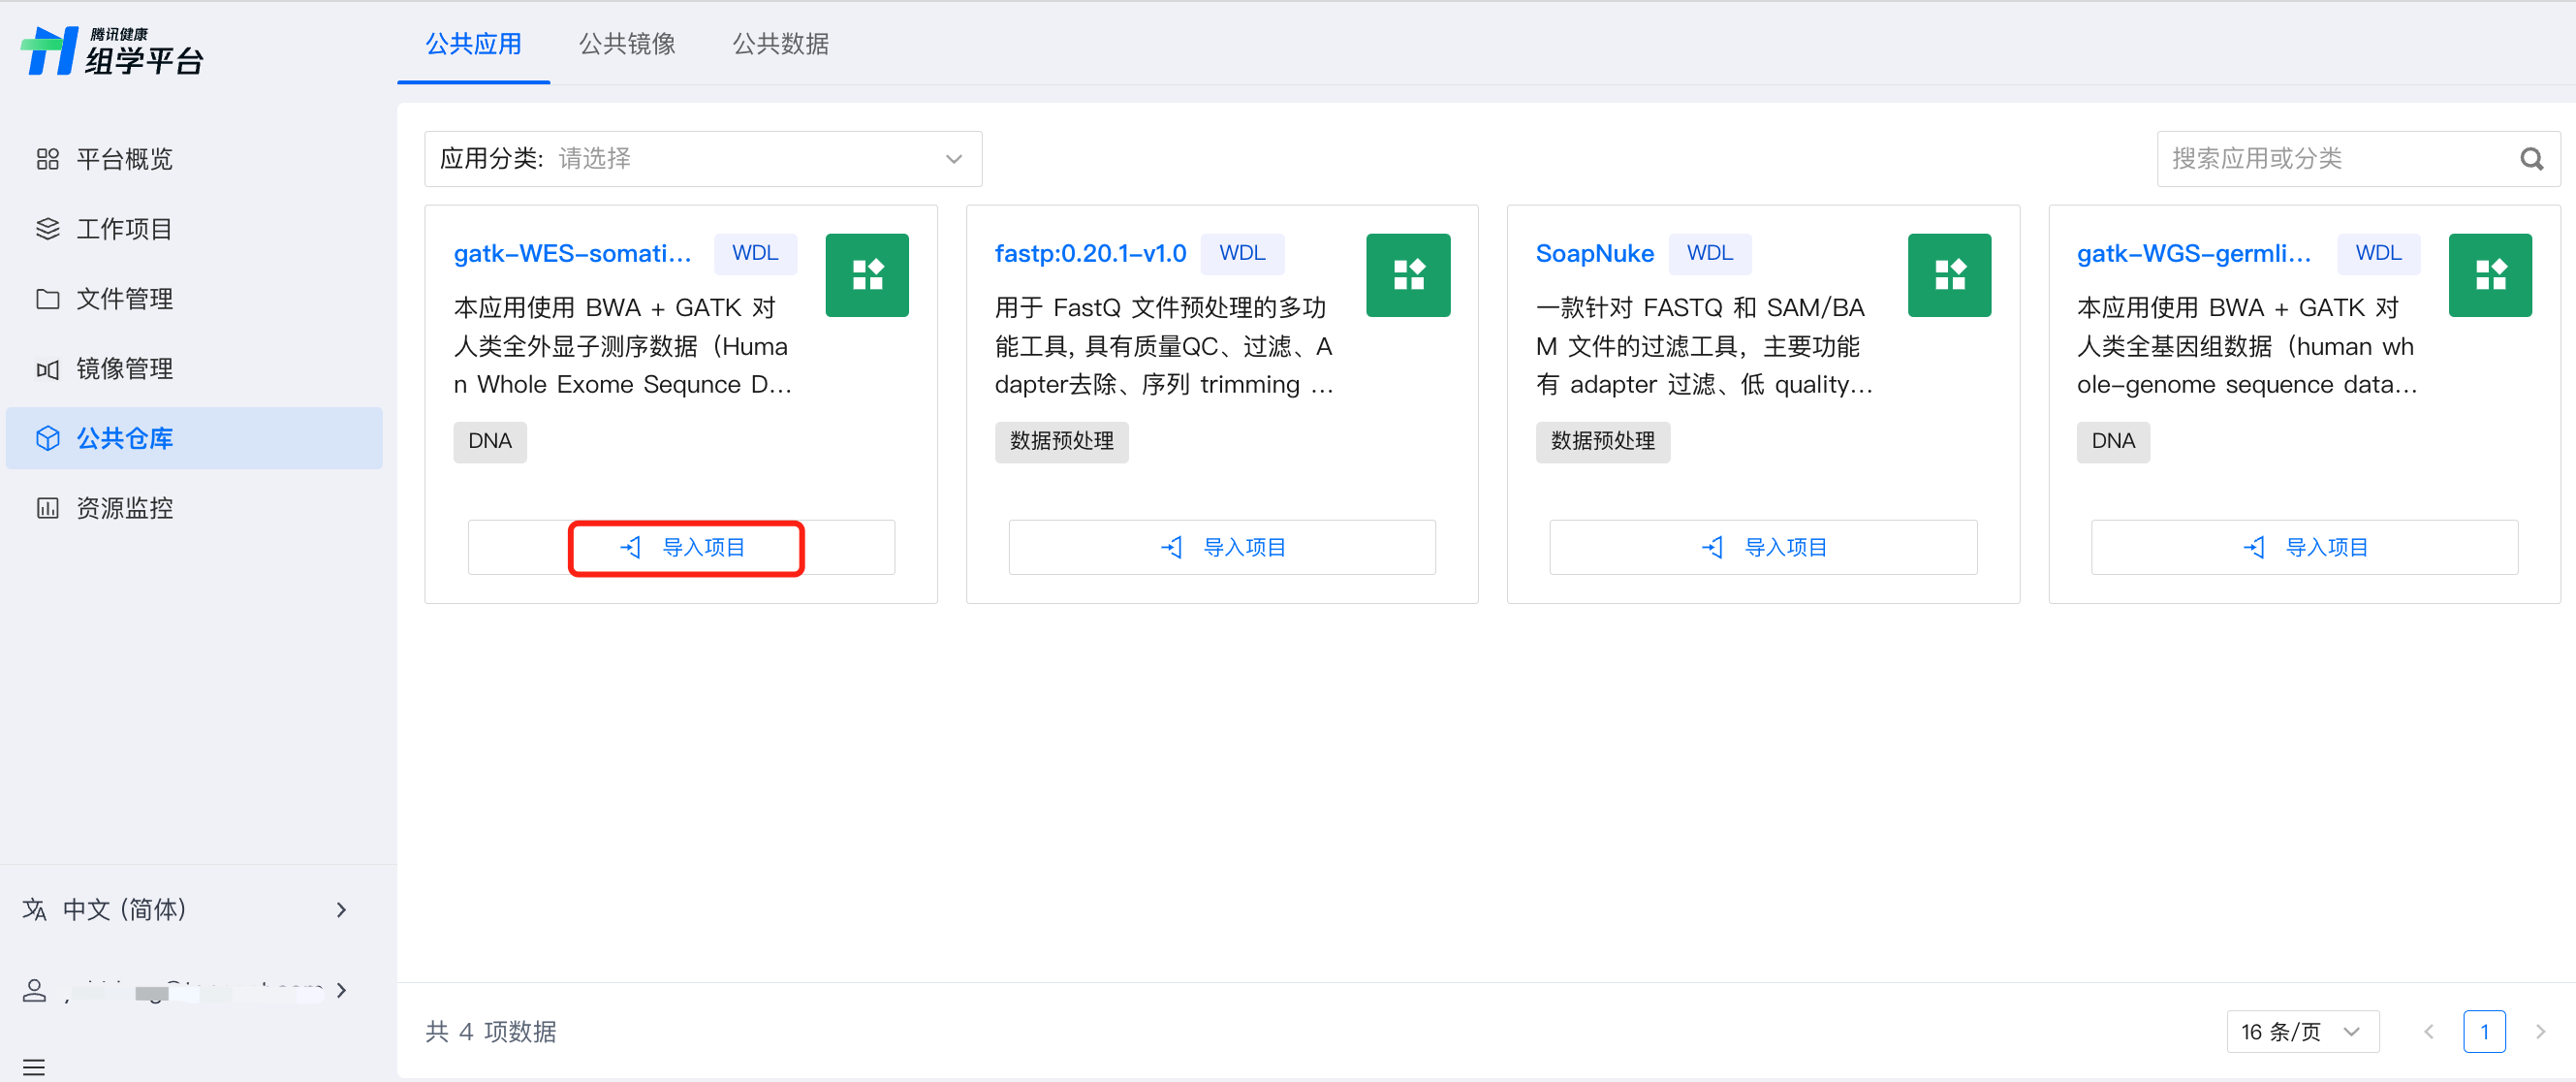Click the hamburger collapse sidebar icon

click(34, 1066)
